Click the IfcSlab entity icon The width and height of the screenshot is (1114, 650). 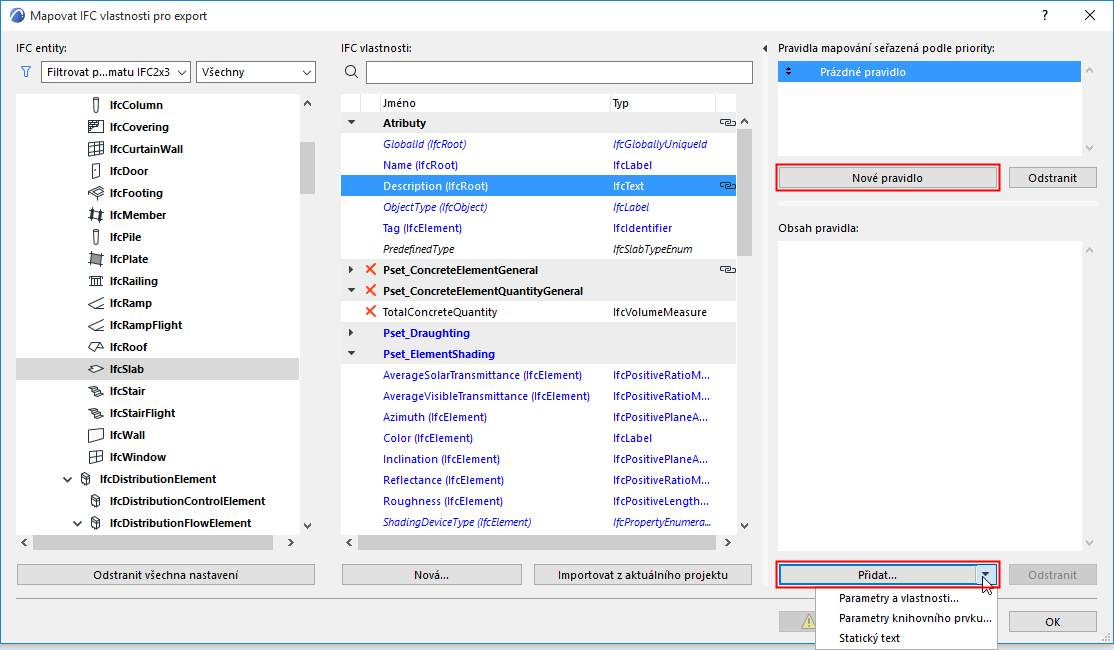point(96,369)
